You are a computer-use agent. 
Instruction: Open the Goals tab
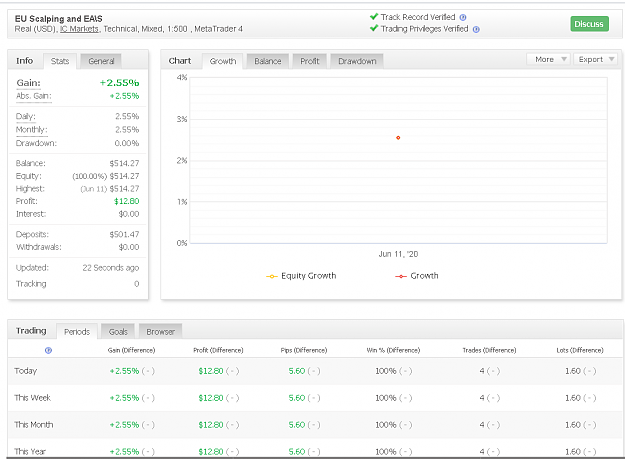pos(118,332)
